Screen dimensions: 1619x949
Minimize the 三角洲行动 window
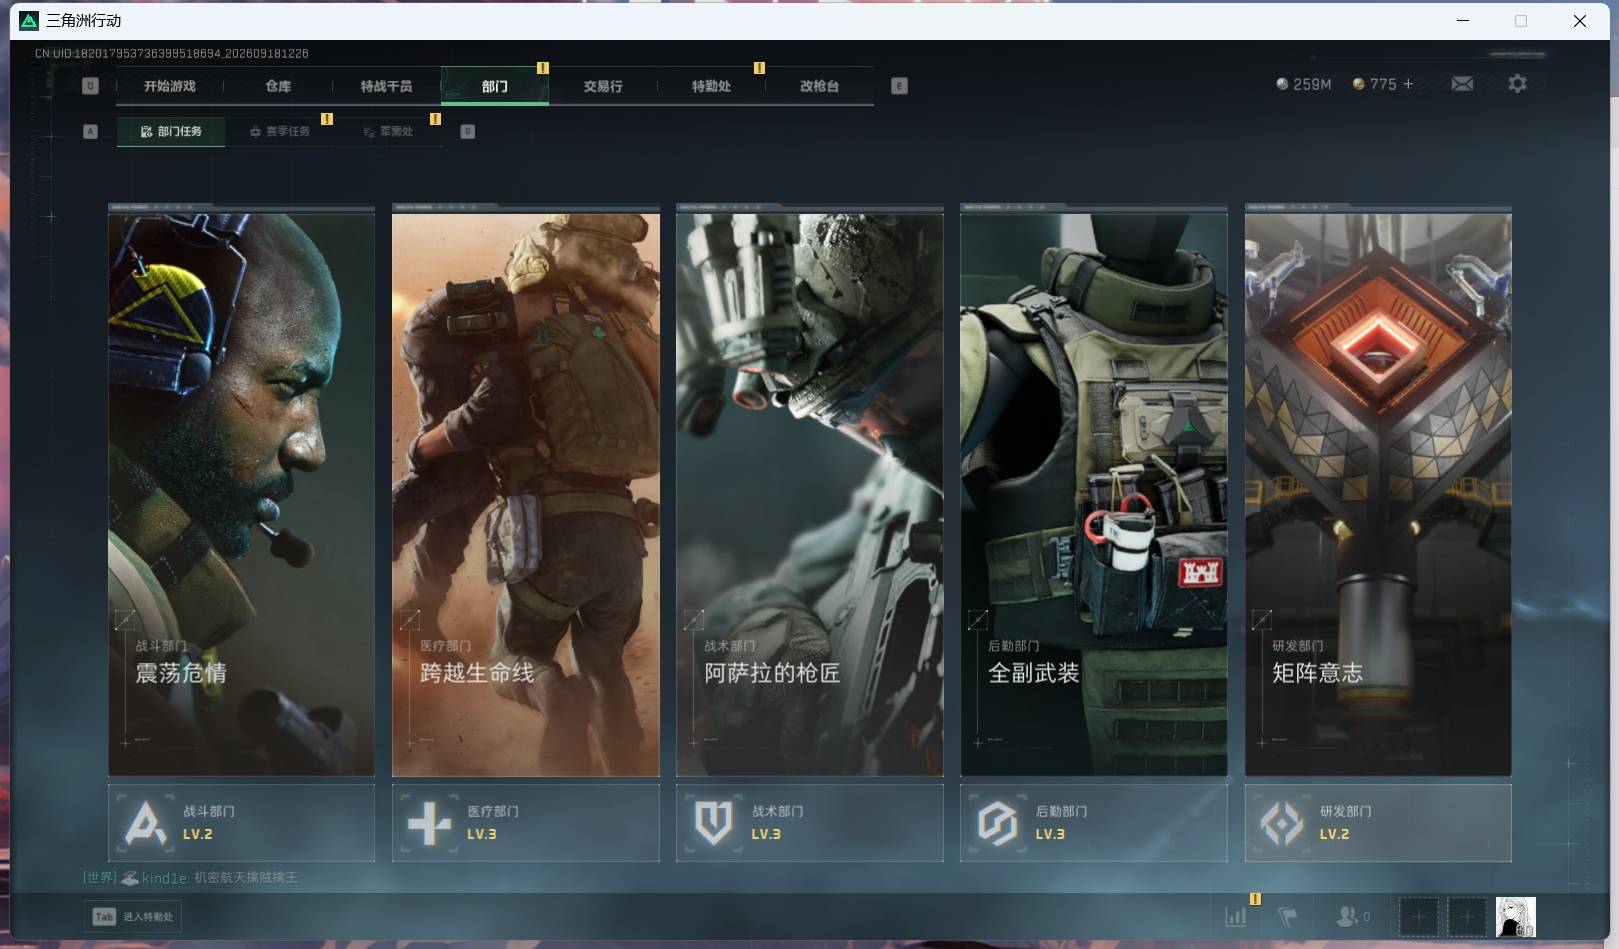(x=1463, y=20)
